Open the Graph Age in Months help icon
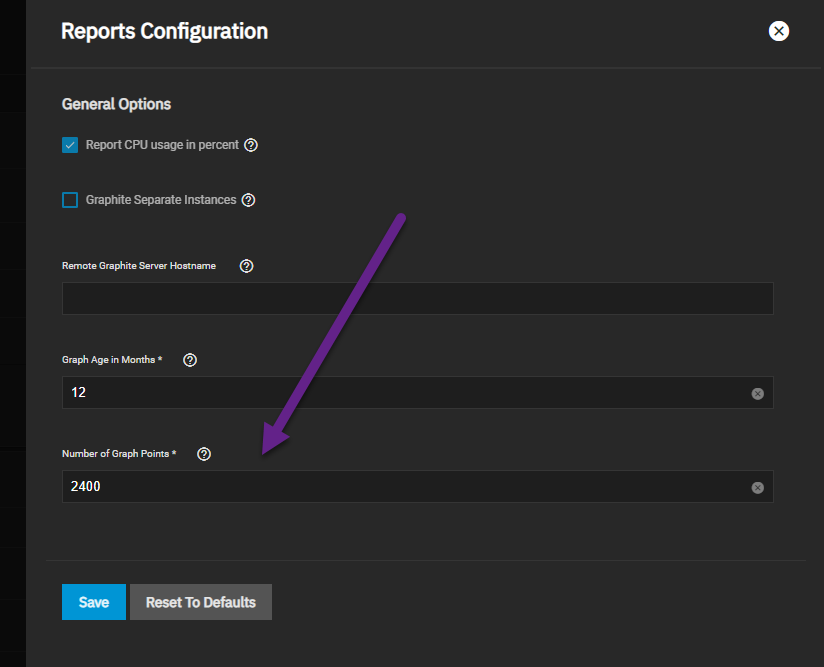Viewport: 824px width, 667px height. pos(190,360)
